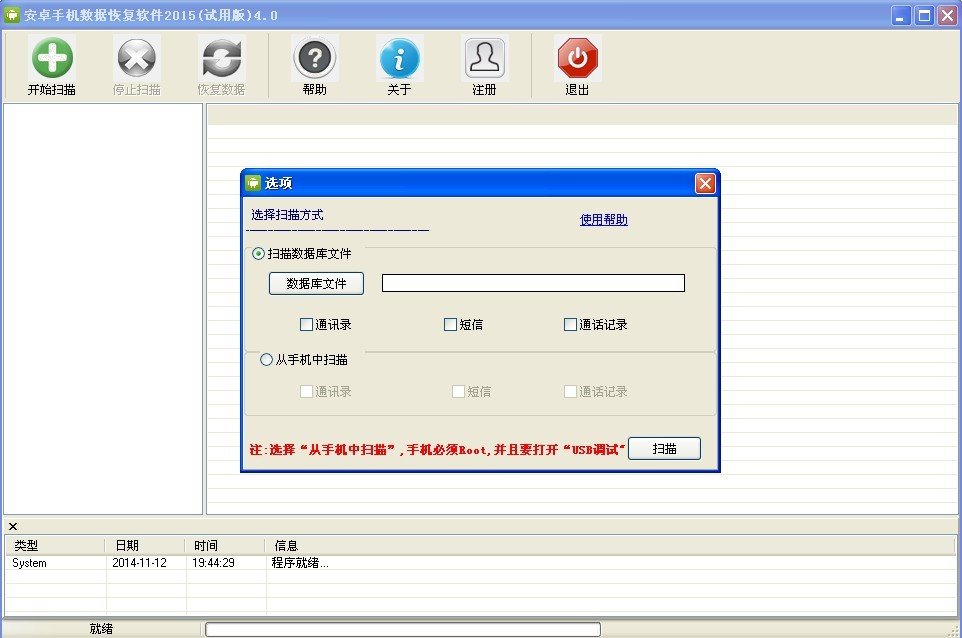Click the 停止扫描 stop scan icon
Image resolution: width=962 pixels, height=638 pixels.
(x=136, y=58)
